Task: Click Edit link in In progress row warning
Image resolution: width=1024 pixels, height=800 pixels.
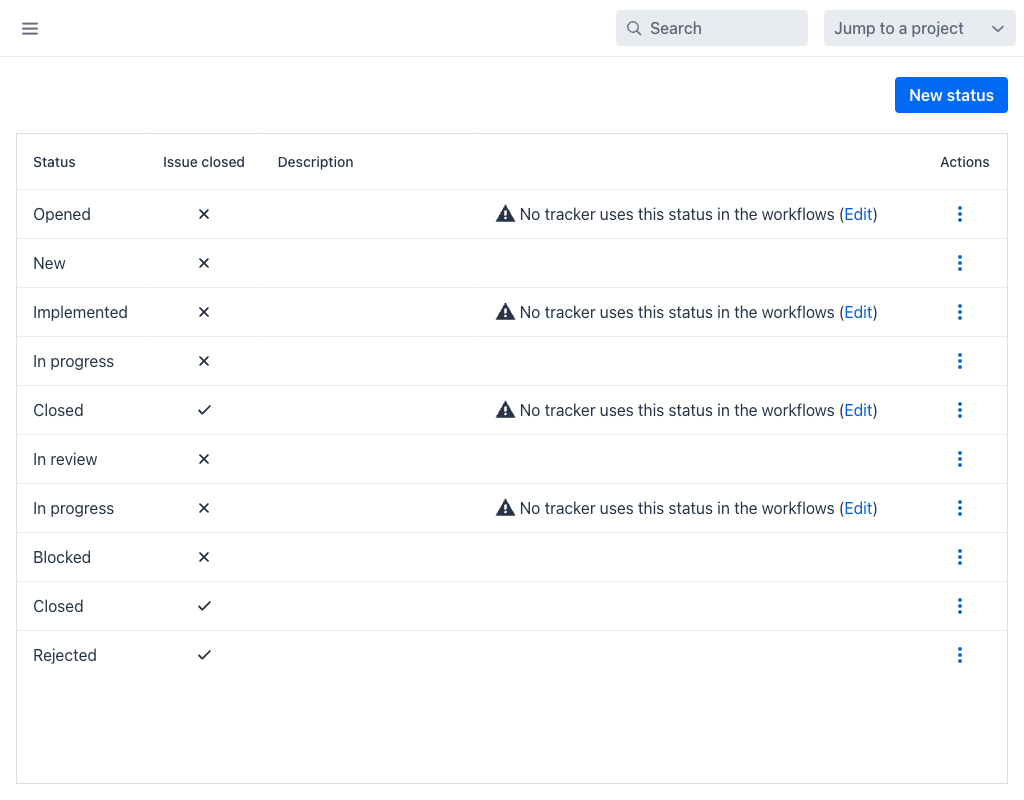Action: pos(858,508)
